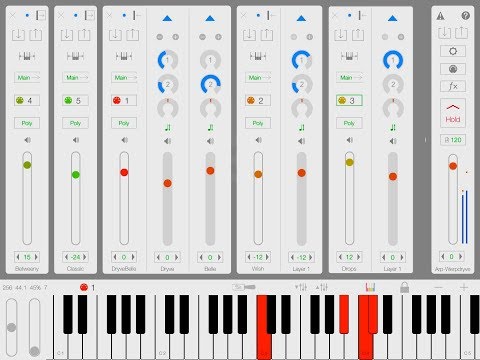Open the Main output selector on channel 4 strip

[27, 78]
